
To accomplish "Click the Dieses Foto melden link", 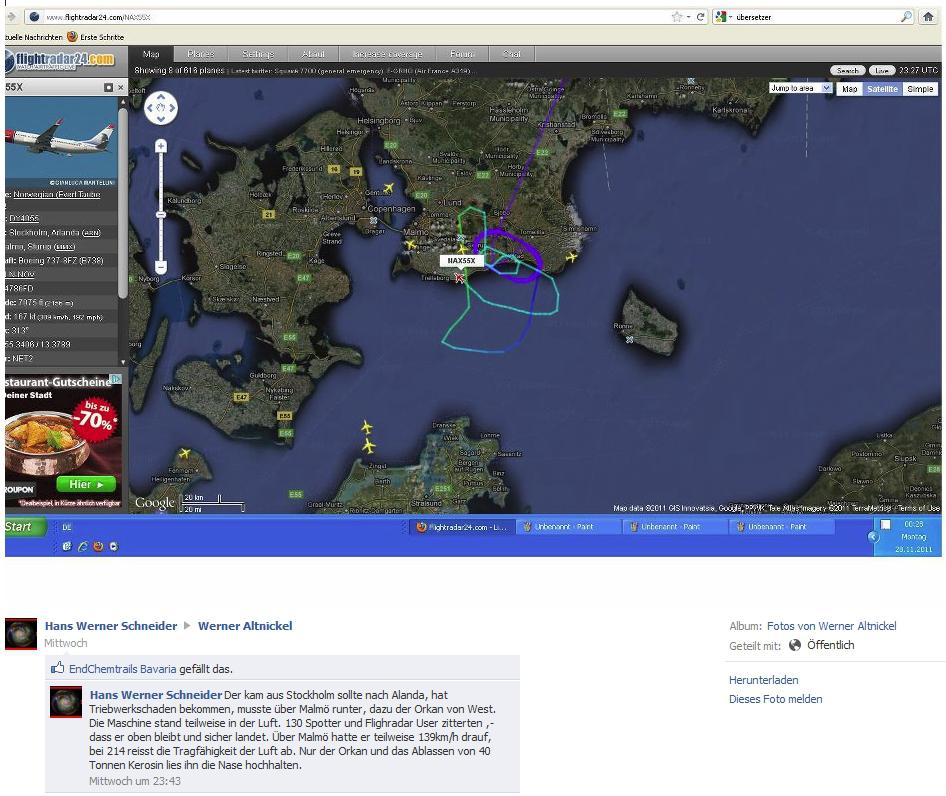I will [x=775, y=699].
